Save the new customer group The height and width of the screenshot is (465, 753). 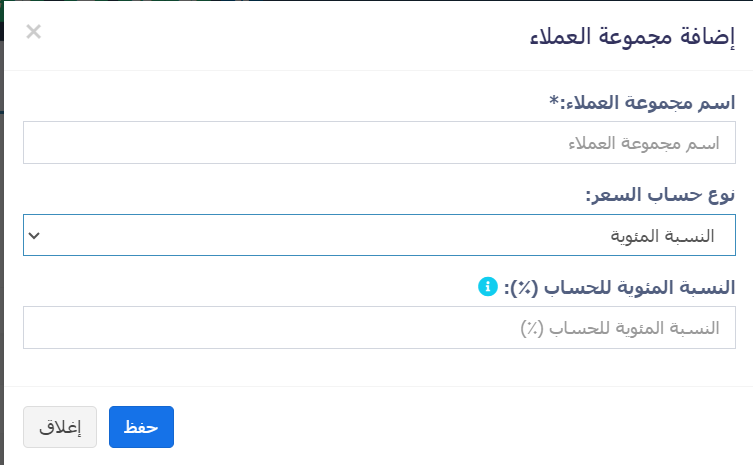pos(141,427)
